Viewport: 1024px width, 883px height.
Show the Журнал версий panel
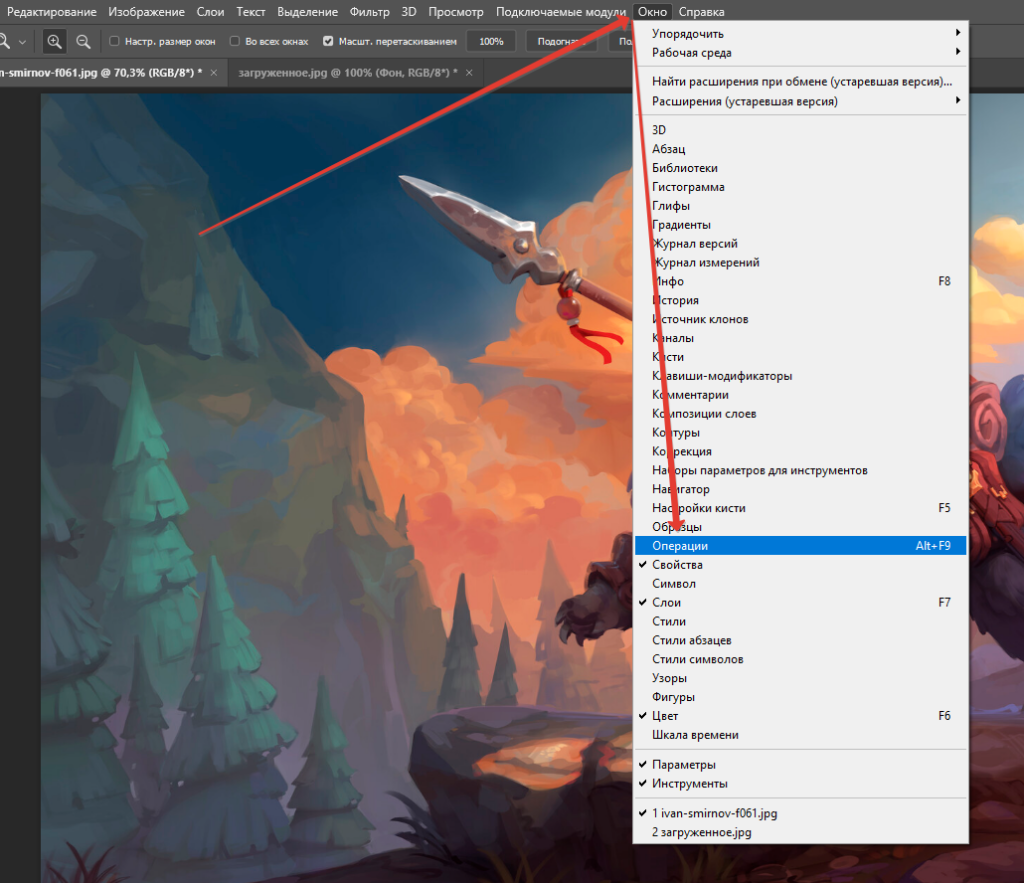801,243
